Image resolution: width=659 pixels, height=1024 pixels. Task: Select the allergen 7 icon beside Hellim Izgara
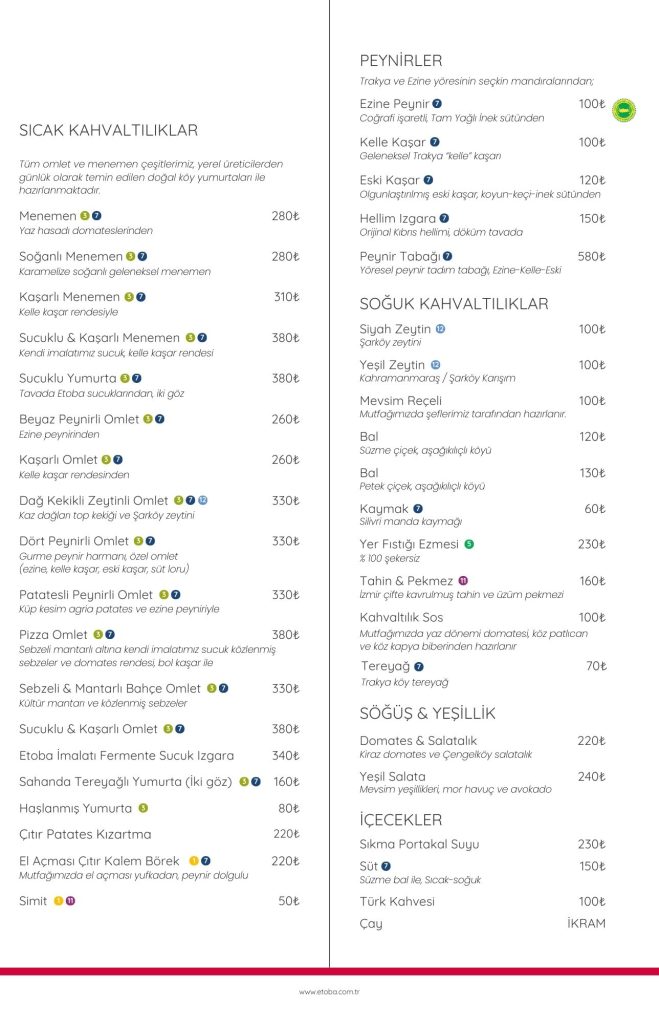(444, 218)
